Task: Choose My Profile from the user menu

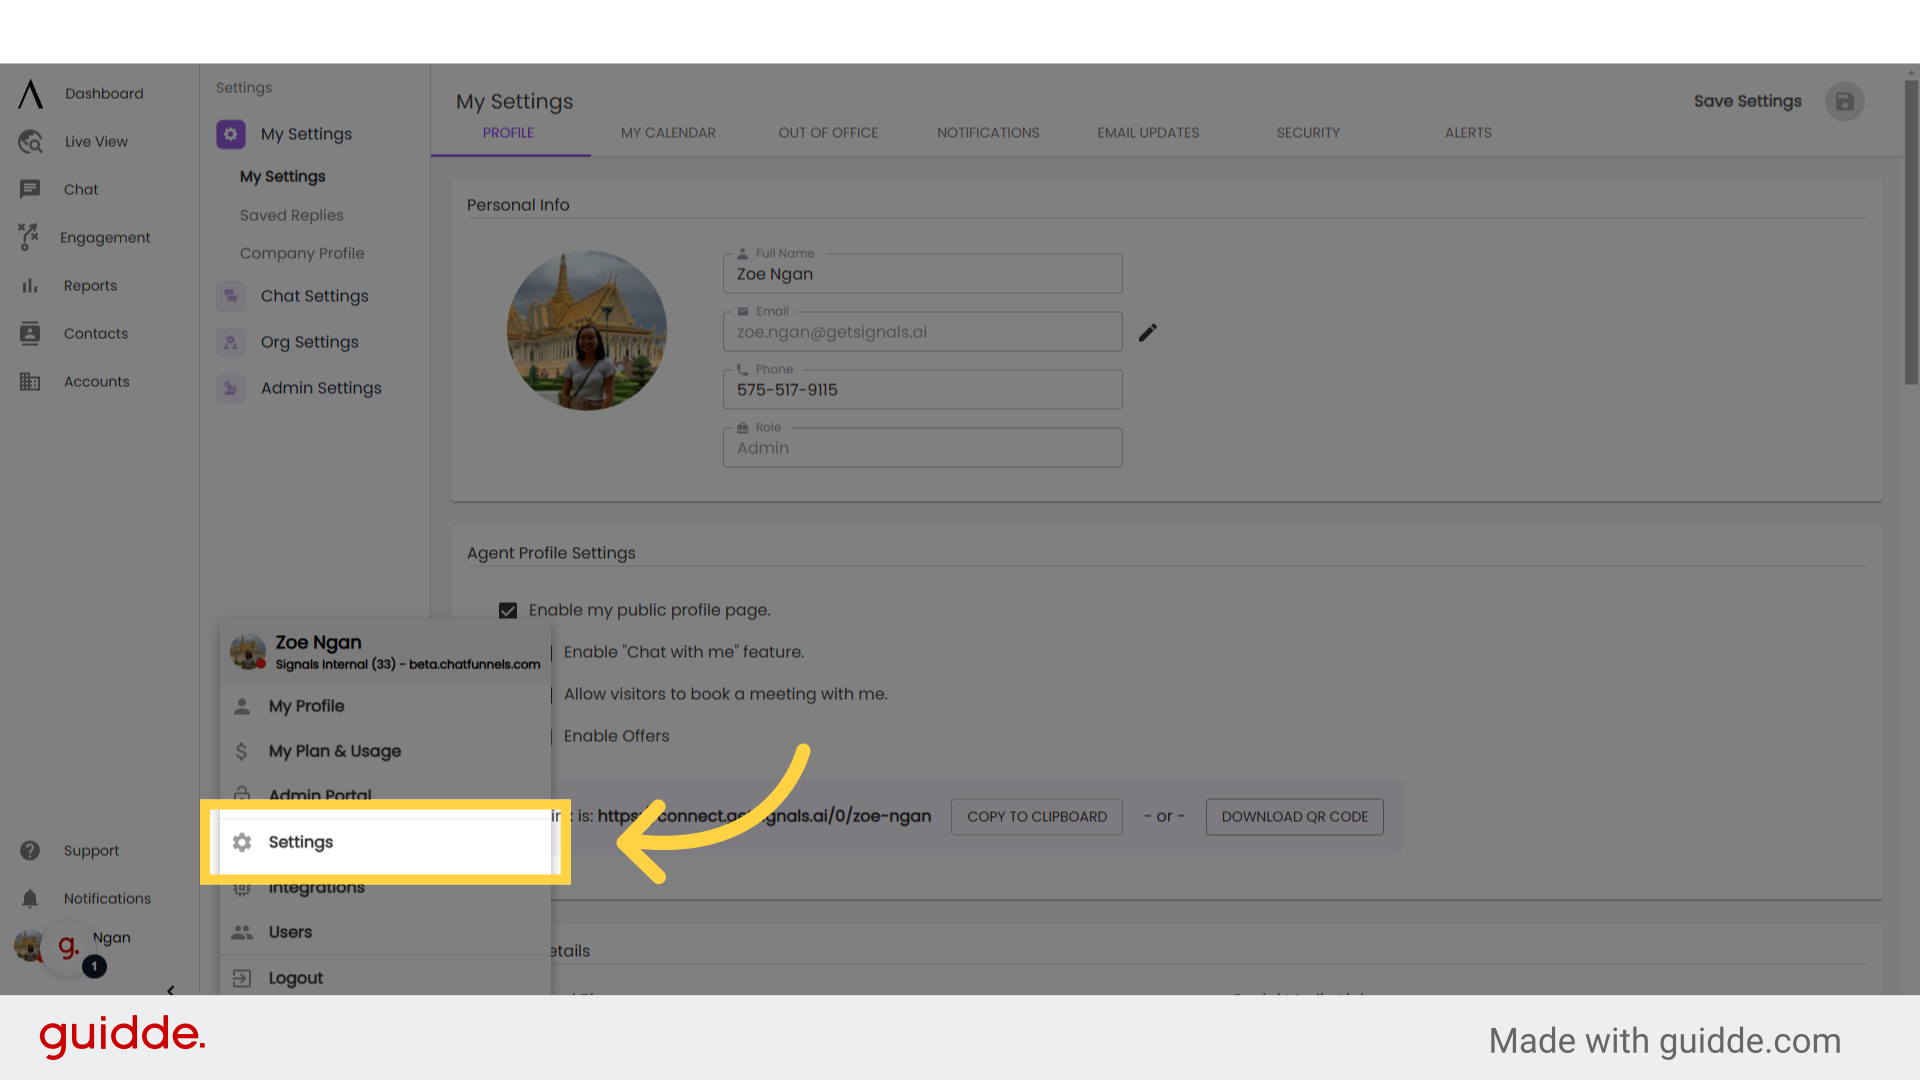Action: [x=385, y=706]
